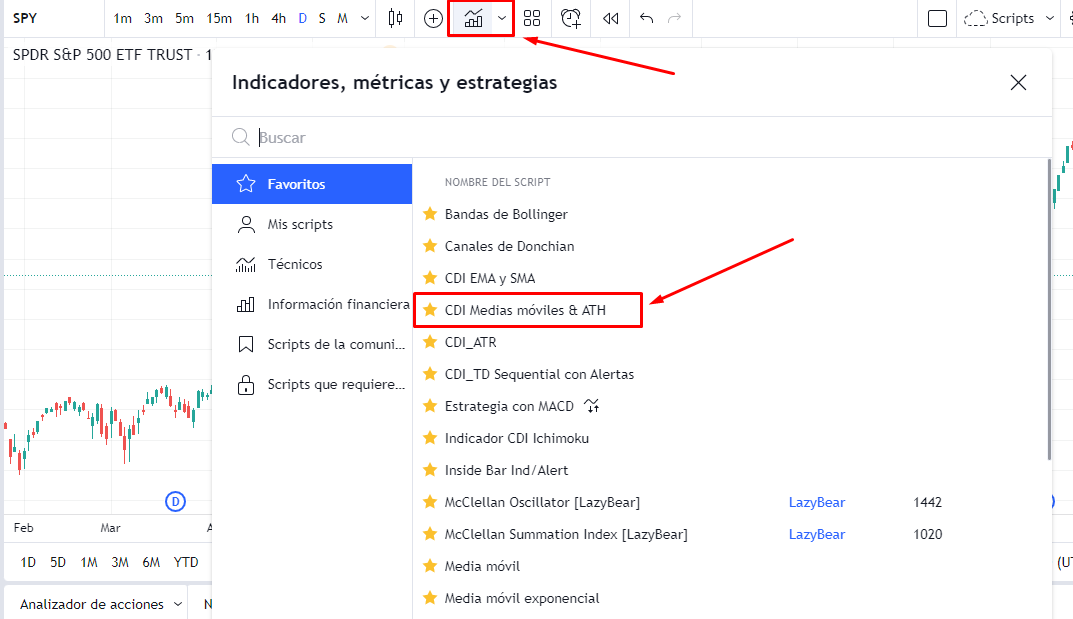Screen dimensions: 1073x619
Task: Expand the Scripts layout dropdown arrow
Action: pos(1050,18)
